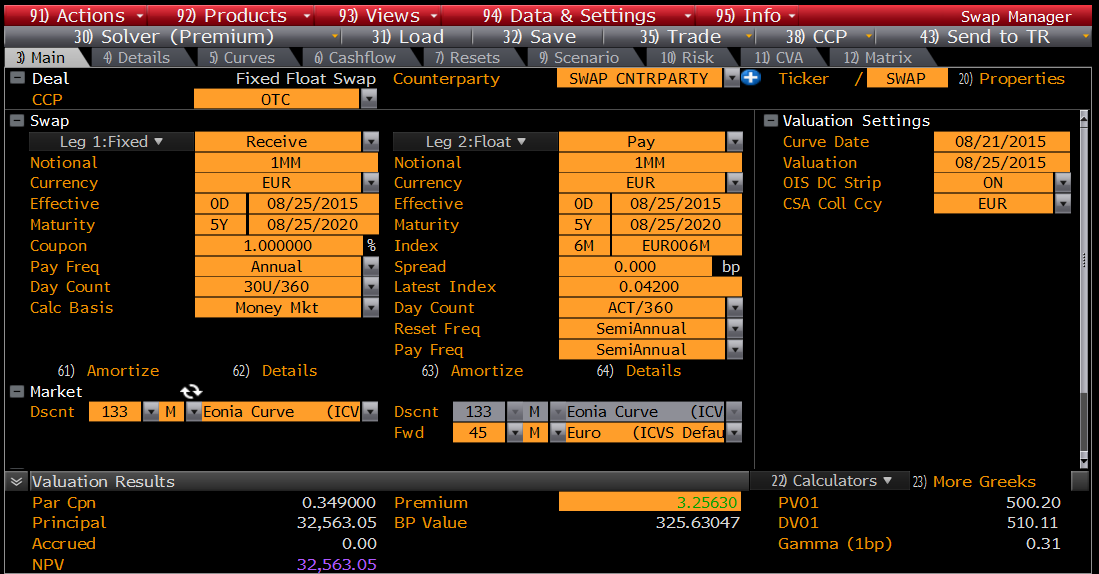Open the Calculators dropdown menu

point(832,481)
